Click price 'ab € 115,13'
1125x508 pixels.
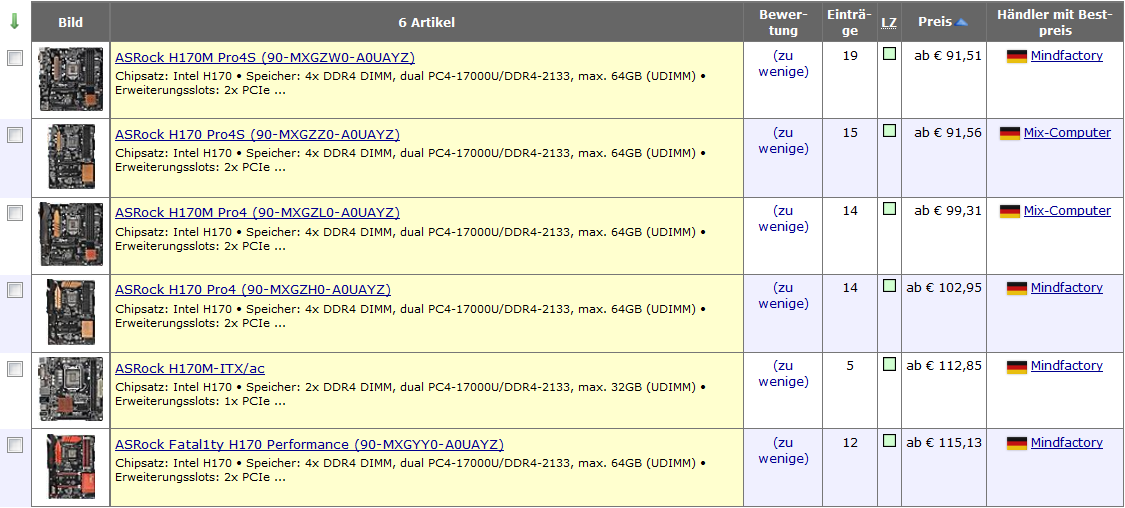(944, 443)
